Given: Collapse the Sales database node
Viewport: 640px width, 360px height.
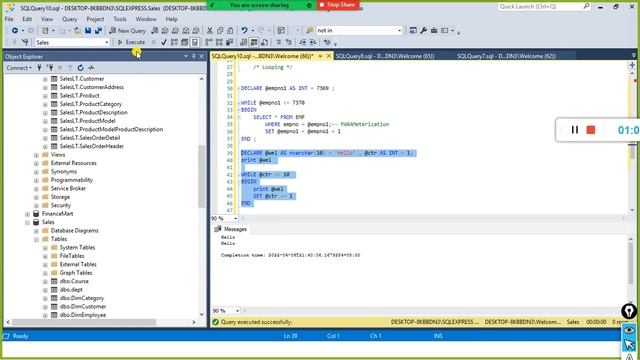Looking at the screenshot, I should coord(27,222).
